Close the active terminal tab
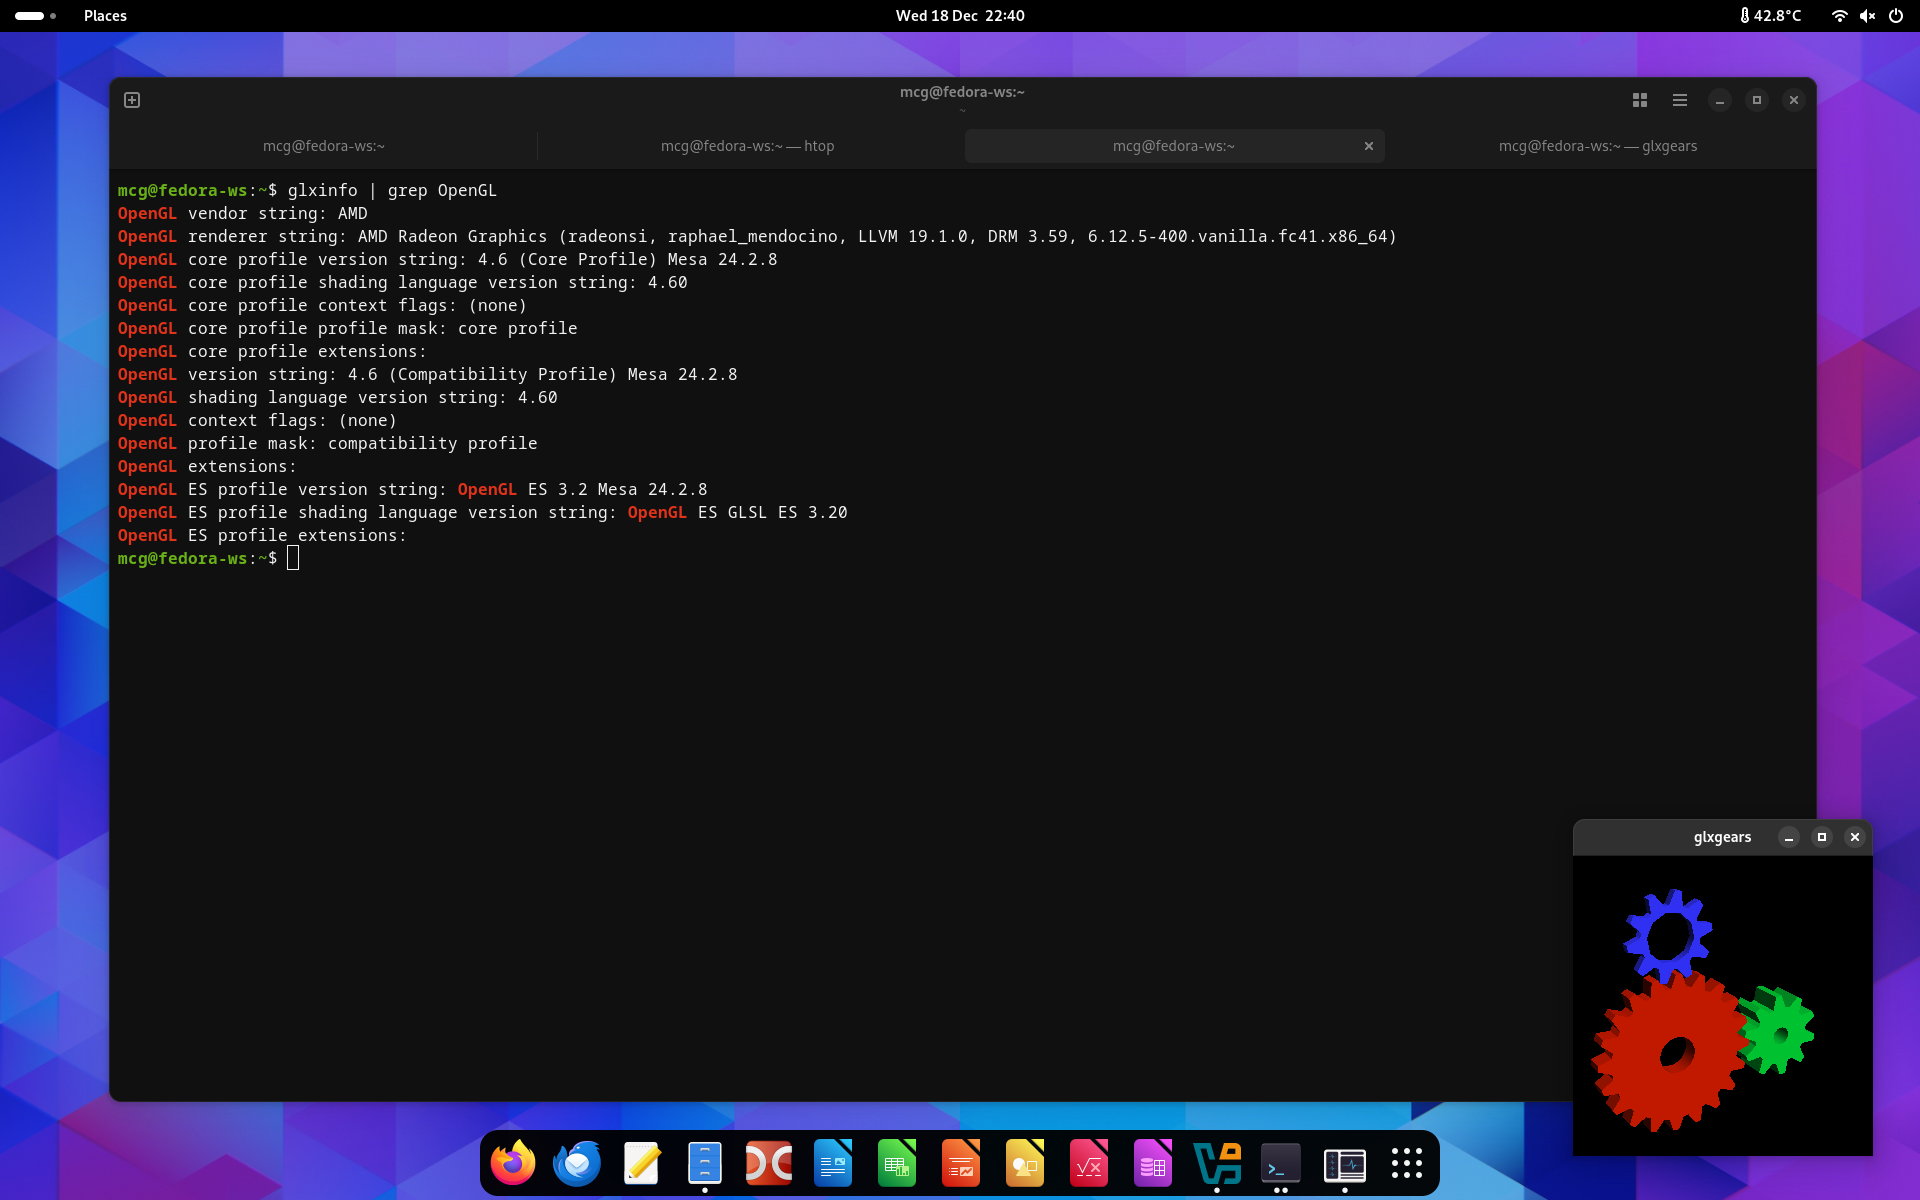Screen dimensions: 1920x1200 (1369, 146)
